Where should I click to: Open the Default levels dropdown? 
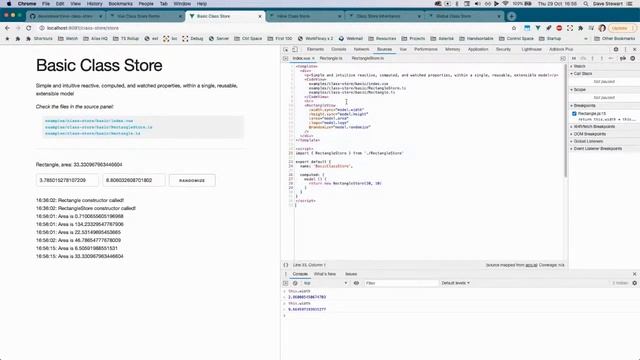click(456, 283)
